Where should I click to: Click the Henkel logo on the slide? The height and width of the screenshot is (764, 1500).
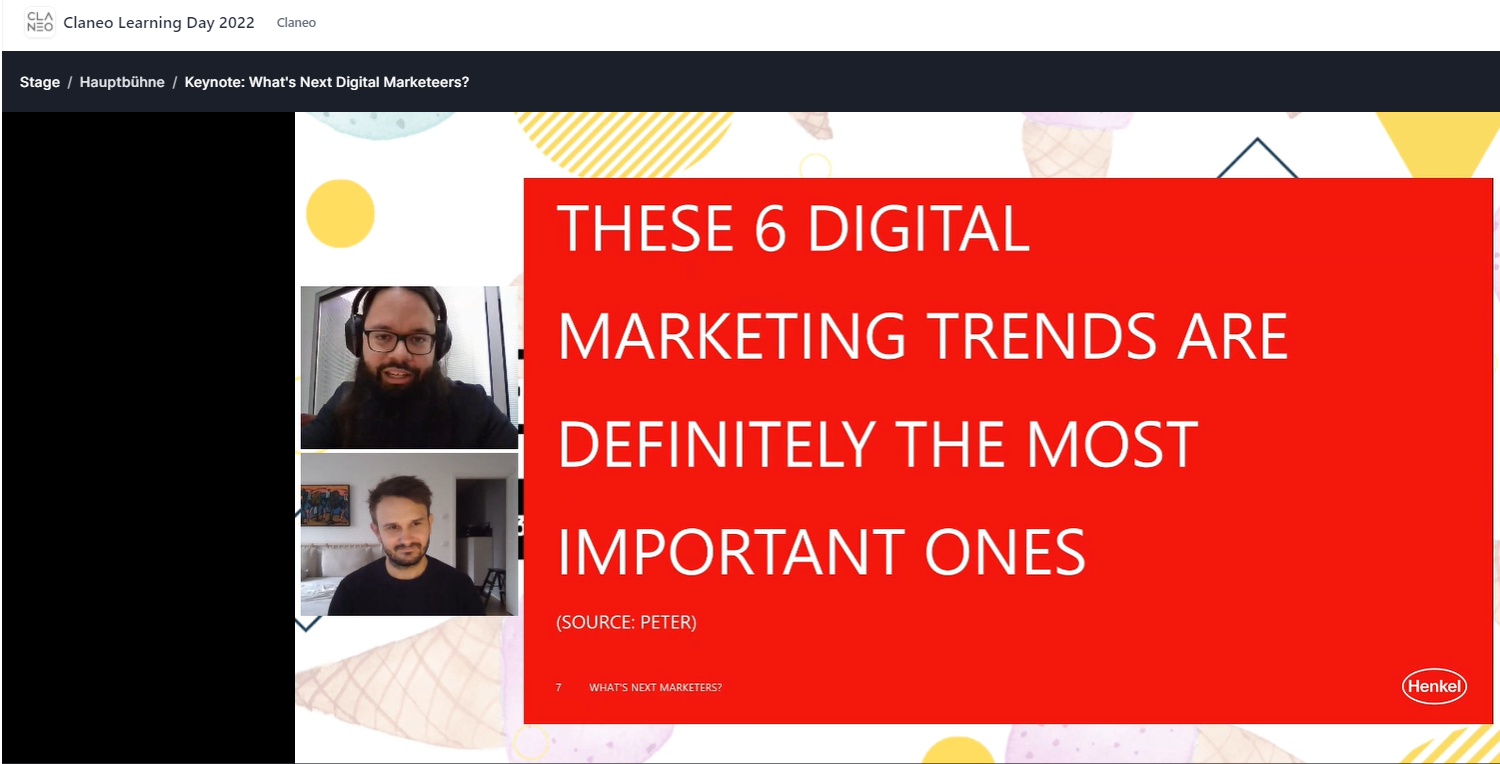pos(1434,686)
